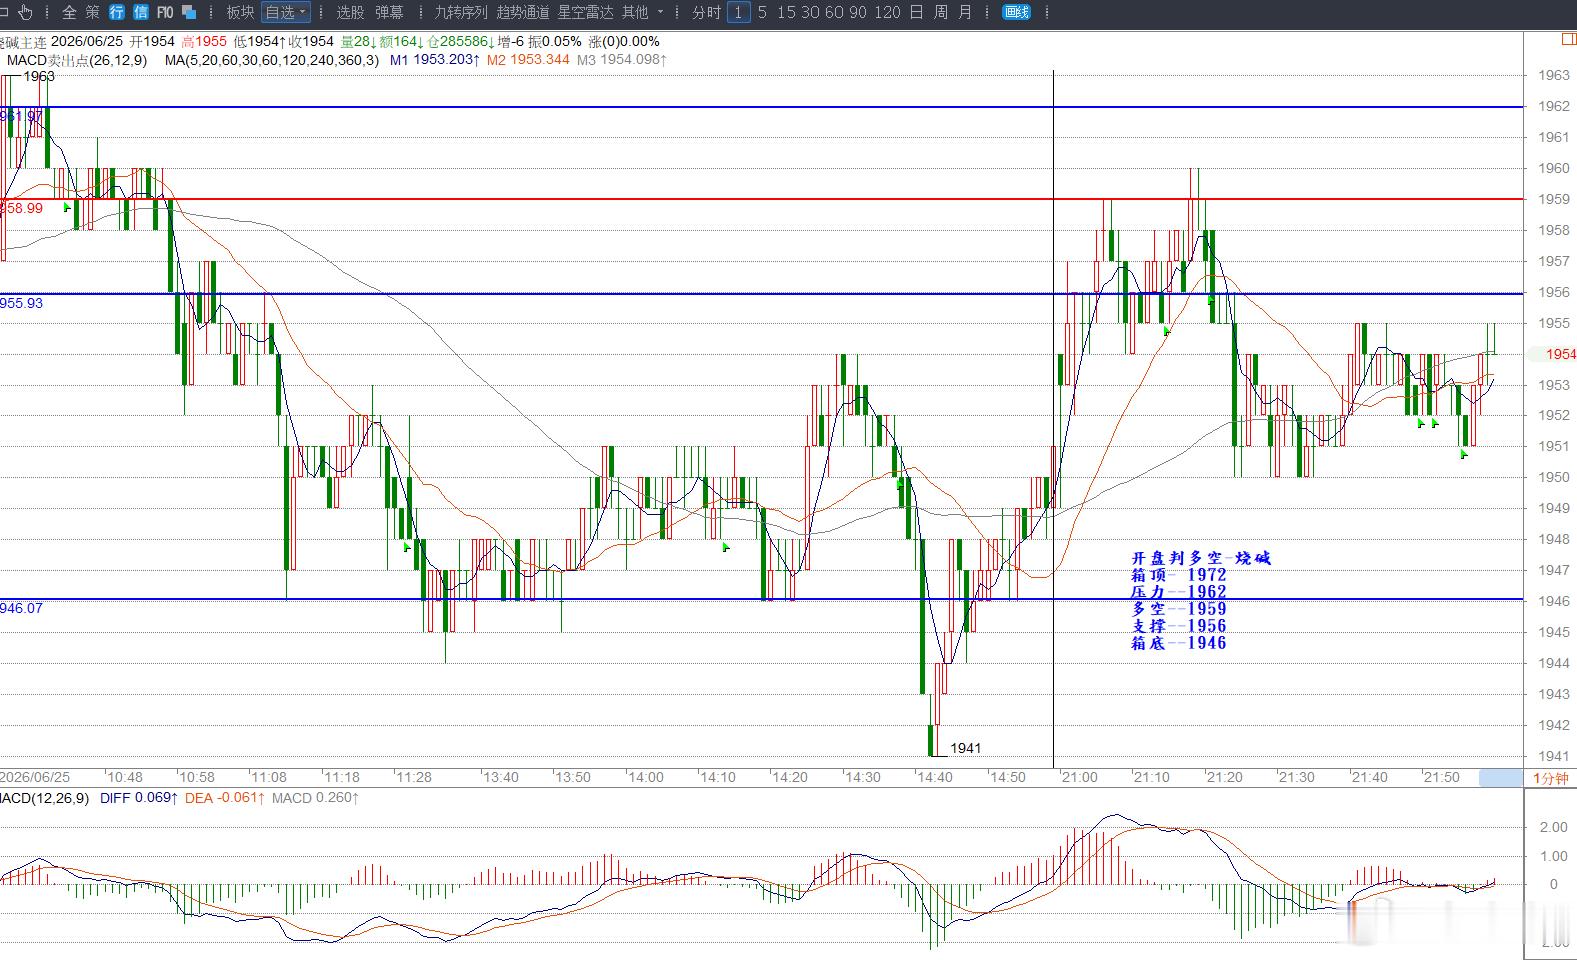The height and width of the screenshot is (960, 1577).
Task: Click the MACD卖出点(26,12,9) indicator label
Action: coord(77,60)
